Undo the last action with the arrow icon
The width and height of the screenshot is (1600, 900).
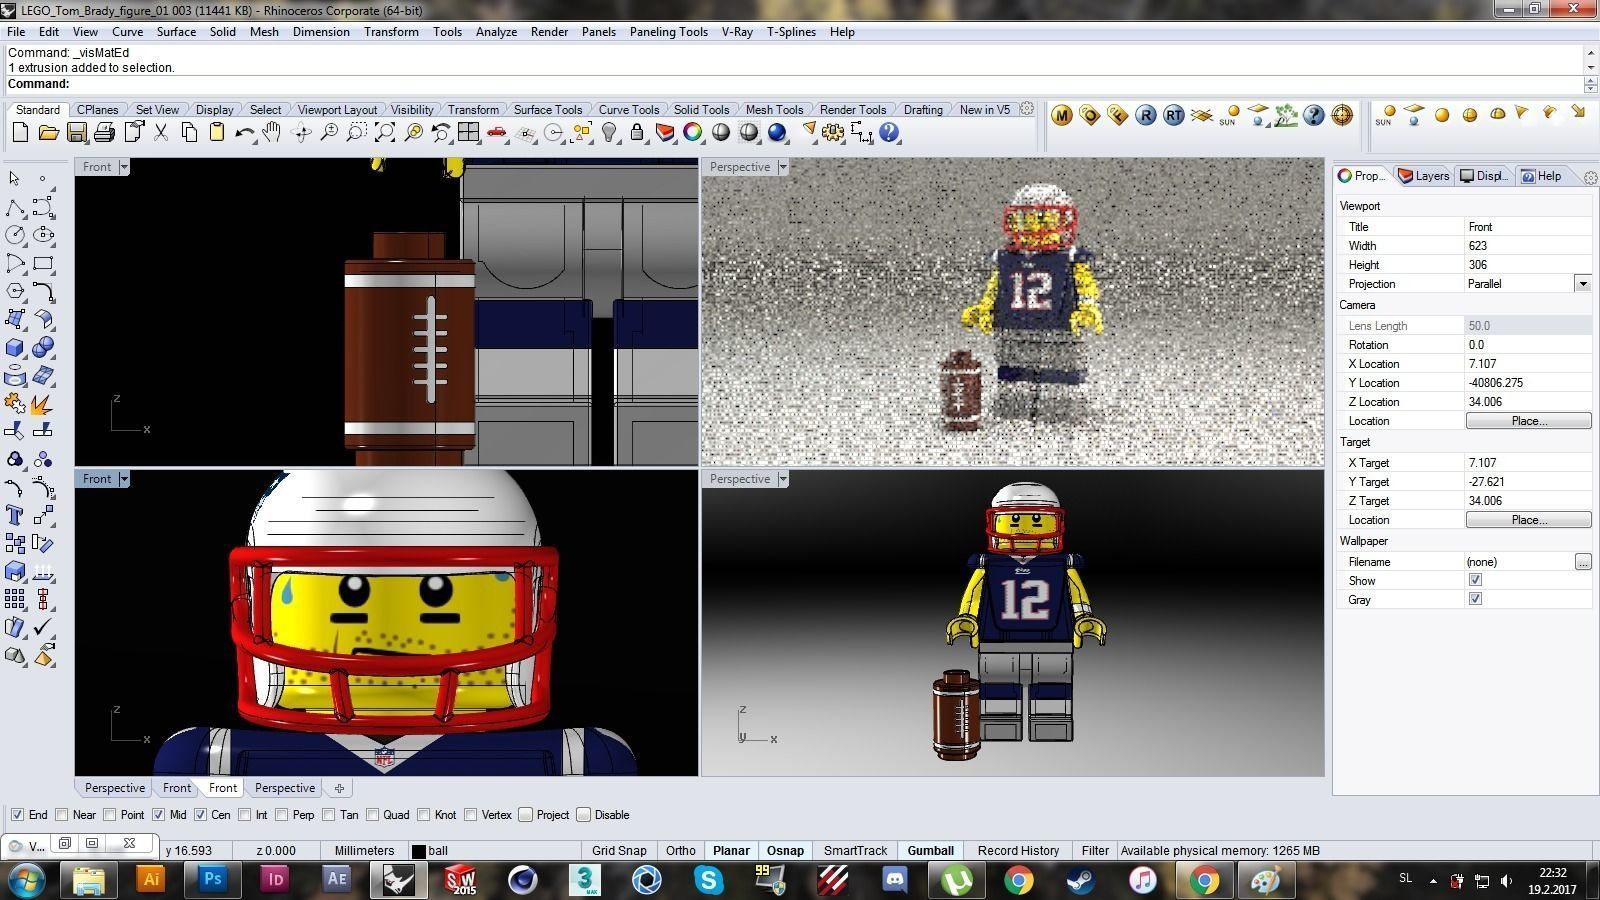[244, 132]
